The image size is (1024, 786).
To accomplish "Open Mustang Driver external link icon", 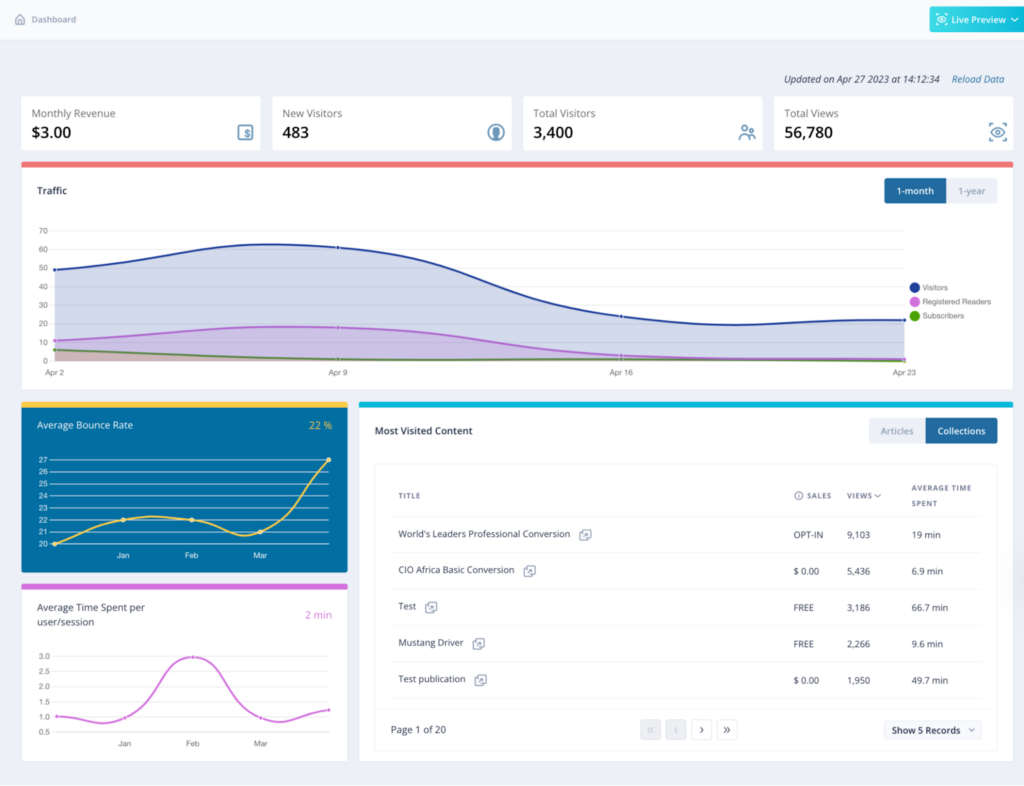I will pyautogui.click(x=479, y=644).
